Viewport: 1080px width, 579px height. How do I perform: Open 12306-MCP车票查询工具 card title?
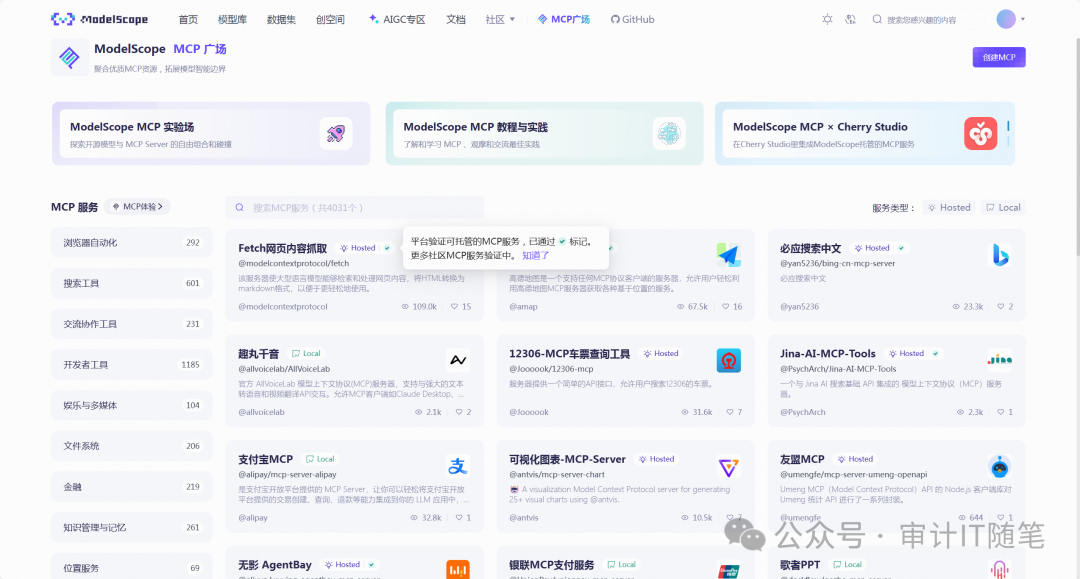570,354
